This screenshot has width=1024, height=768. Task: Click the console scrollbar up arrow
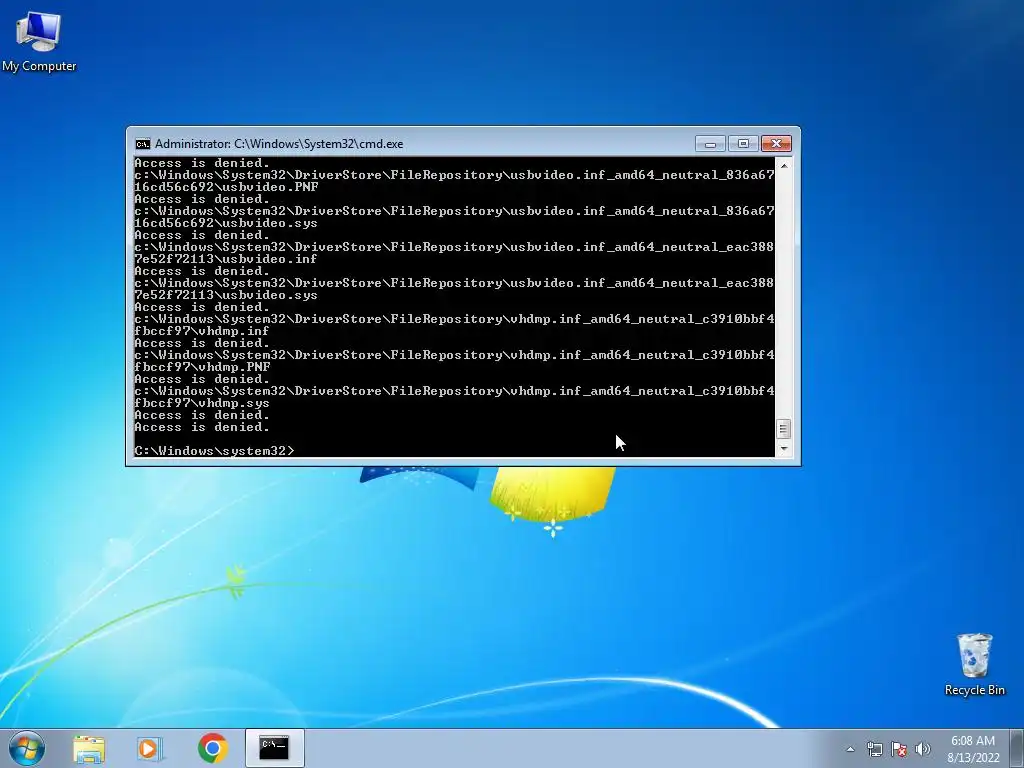click(784, 166)
